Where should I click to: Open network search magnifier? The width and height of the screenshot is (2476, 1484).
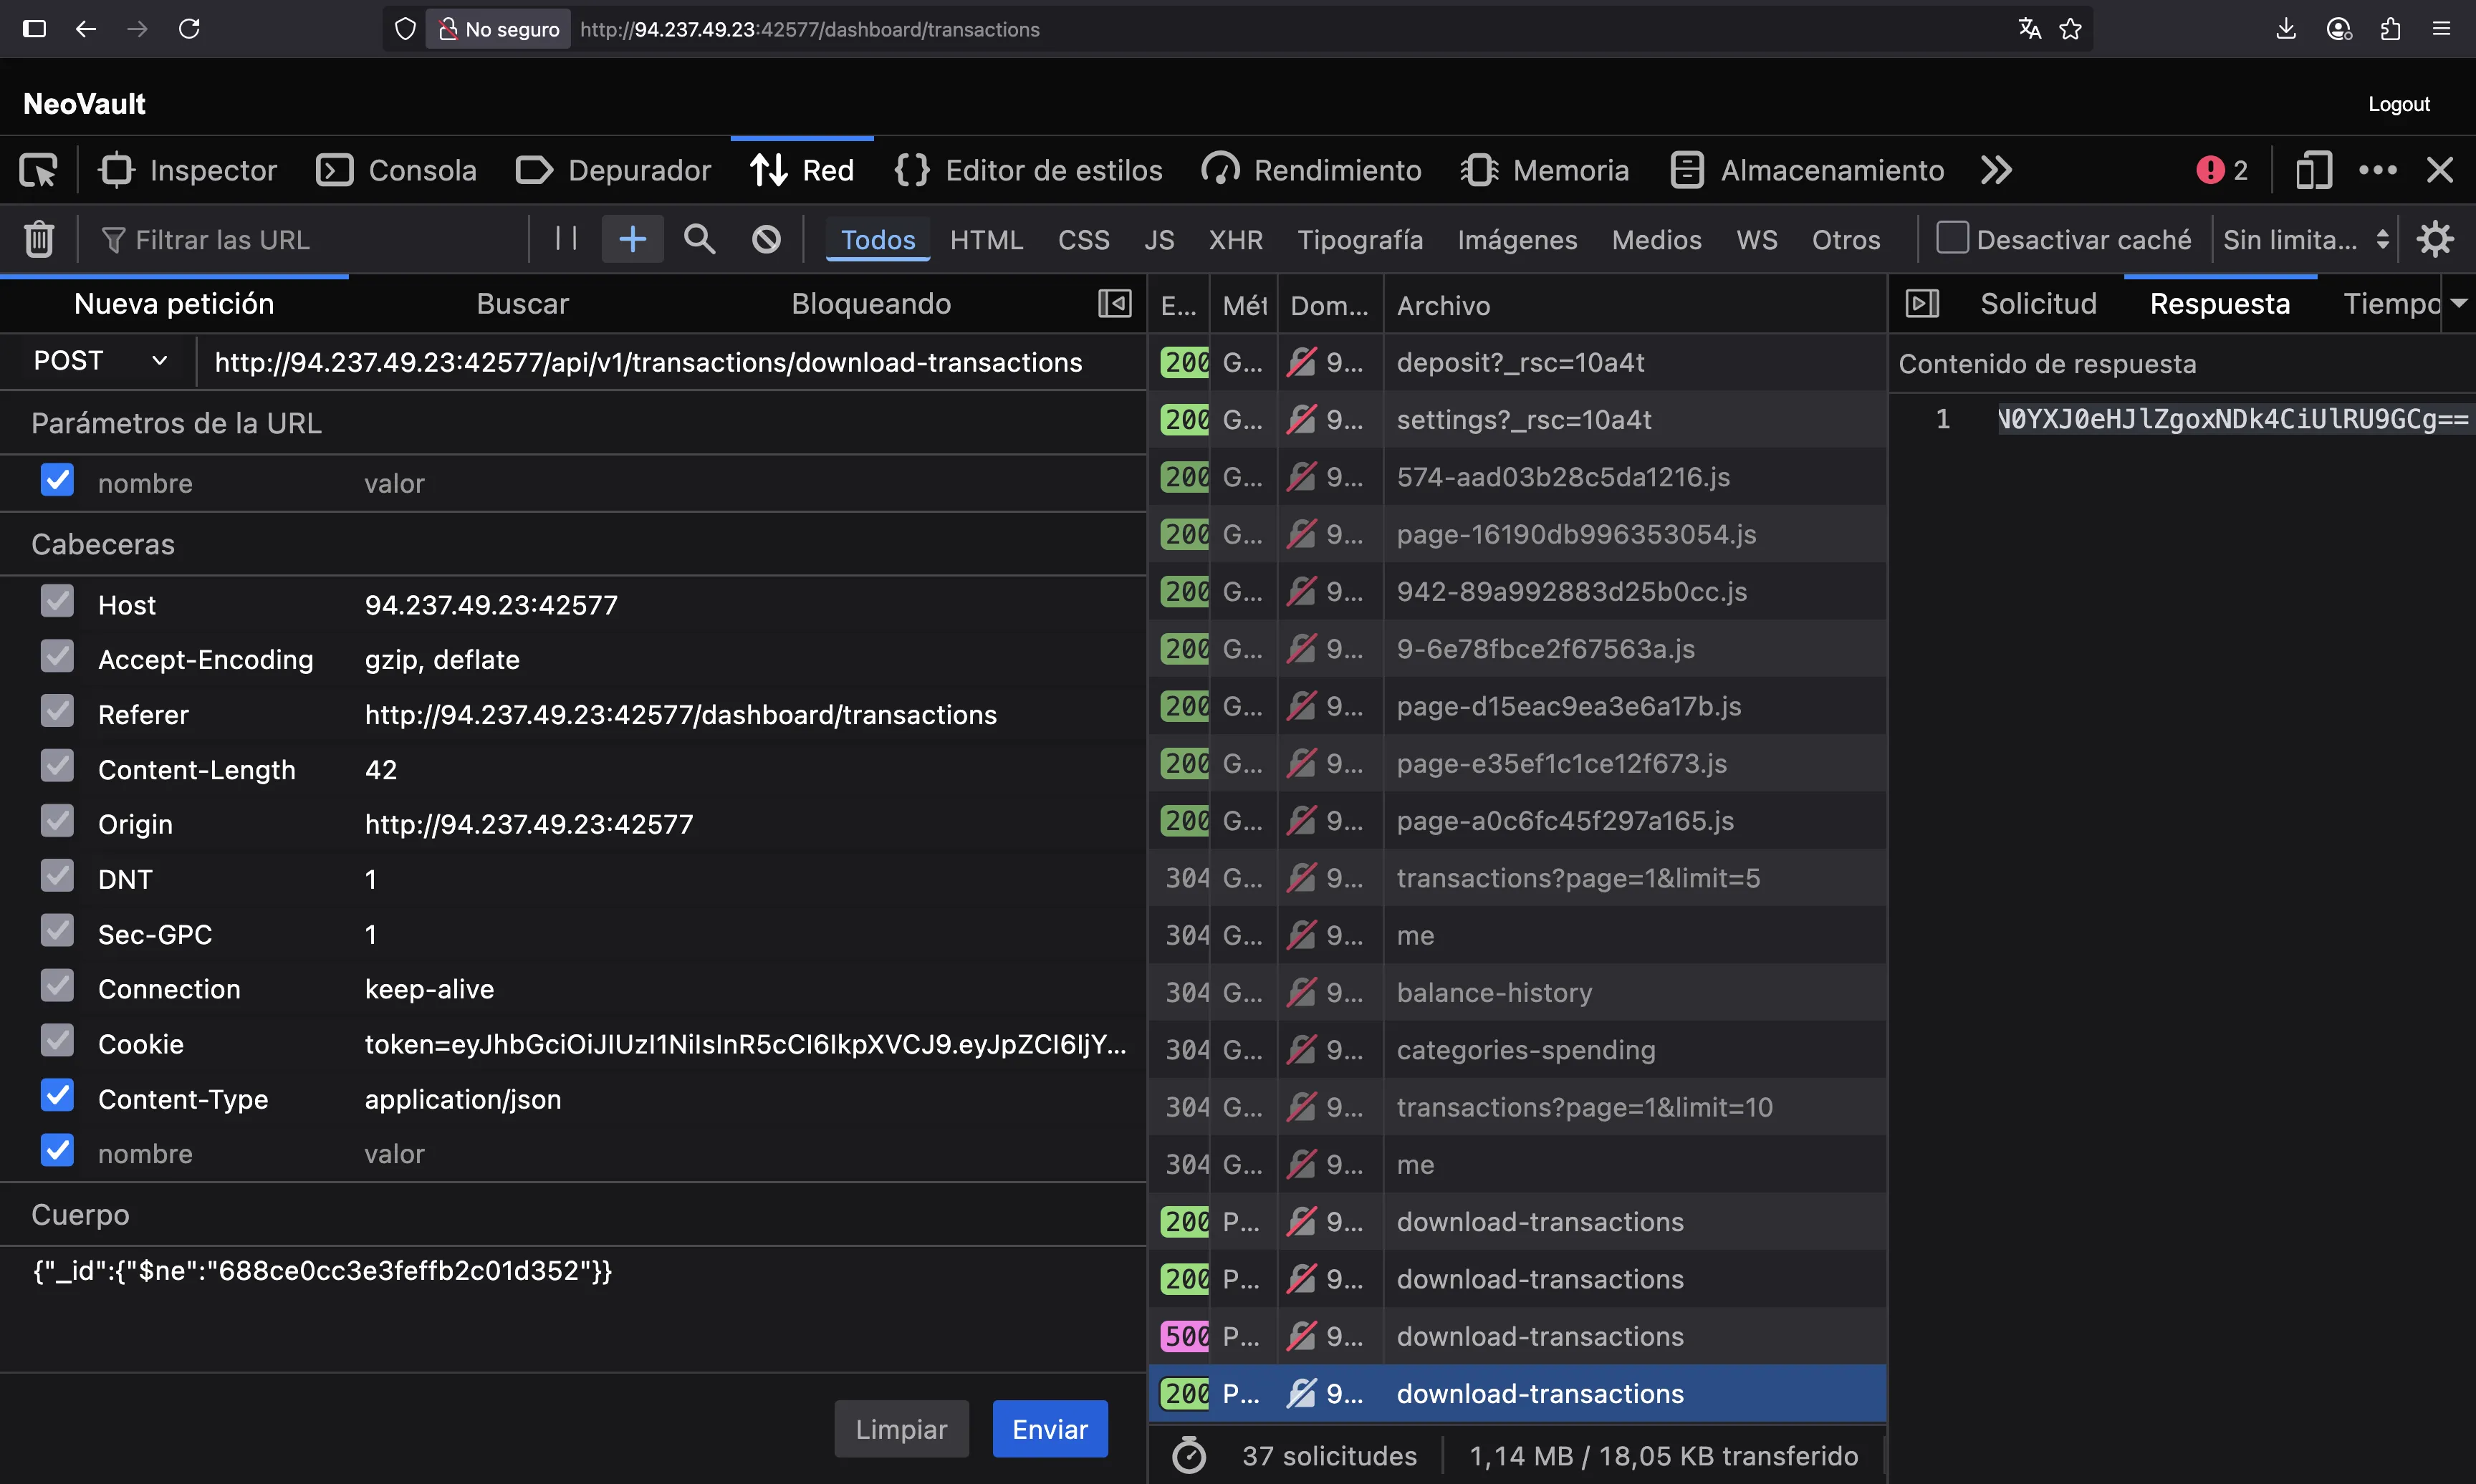point(699,239)
